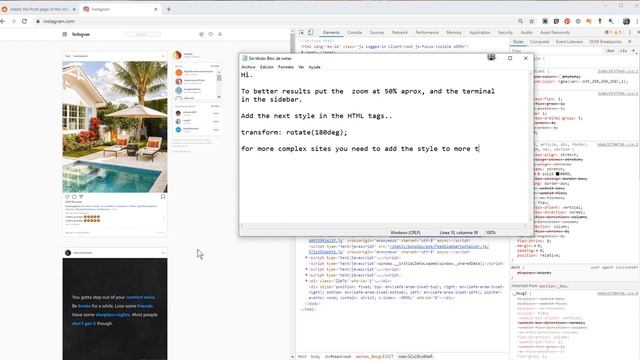Select 'body' in the DevTools breadcrumb bar
This screenshot has width=640, height=360.
(315, 356)
